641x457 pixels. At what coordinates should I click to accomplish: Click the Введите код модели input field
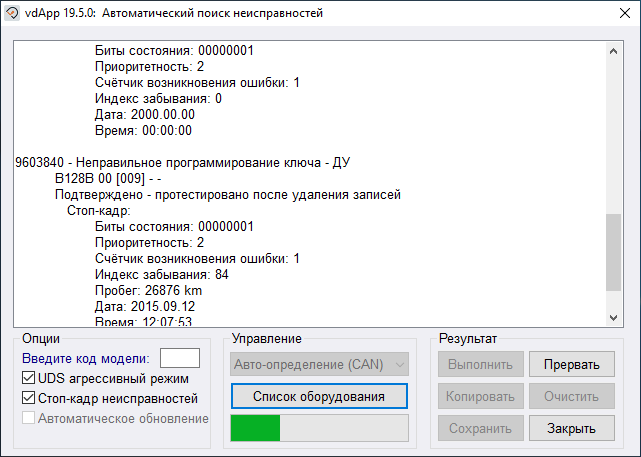tap(180, 358)
